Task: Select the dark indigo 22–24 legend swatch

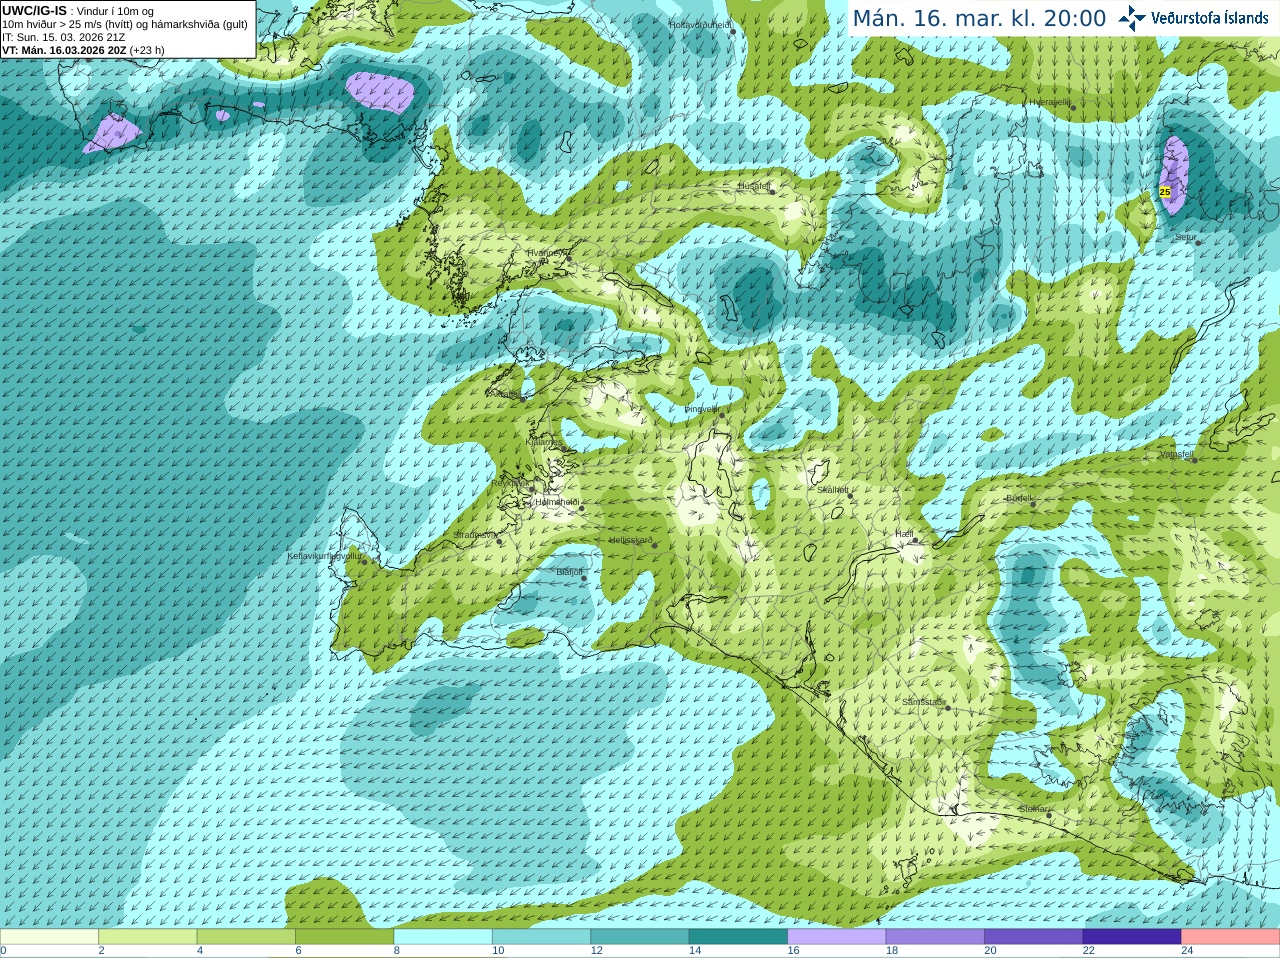Action: click(x=1133, y=937)
